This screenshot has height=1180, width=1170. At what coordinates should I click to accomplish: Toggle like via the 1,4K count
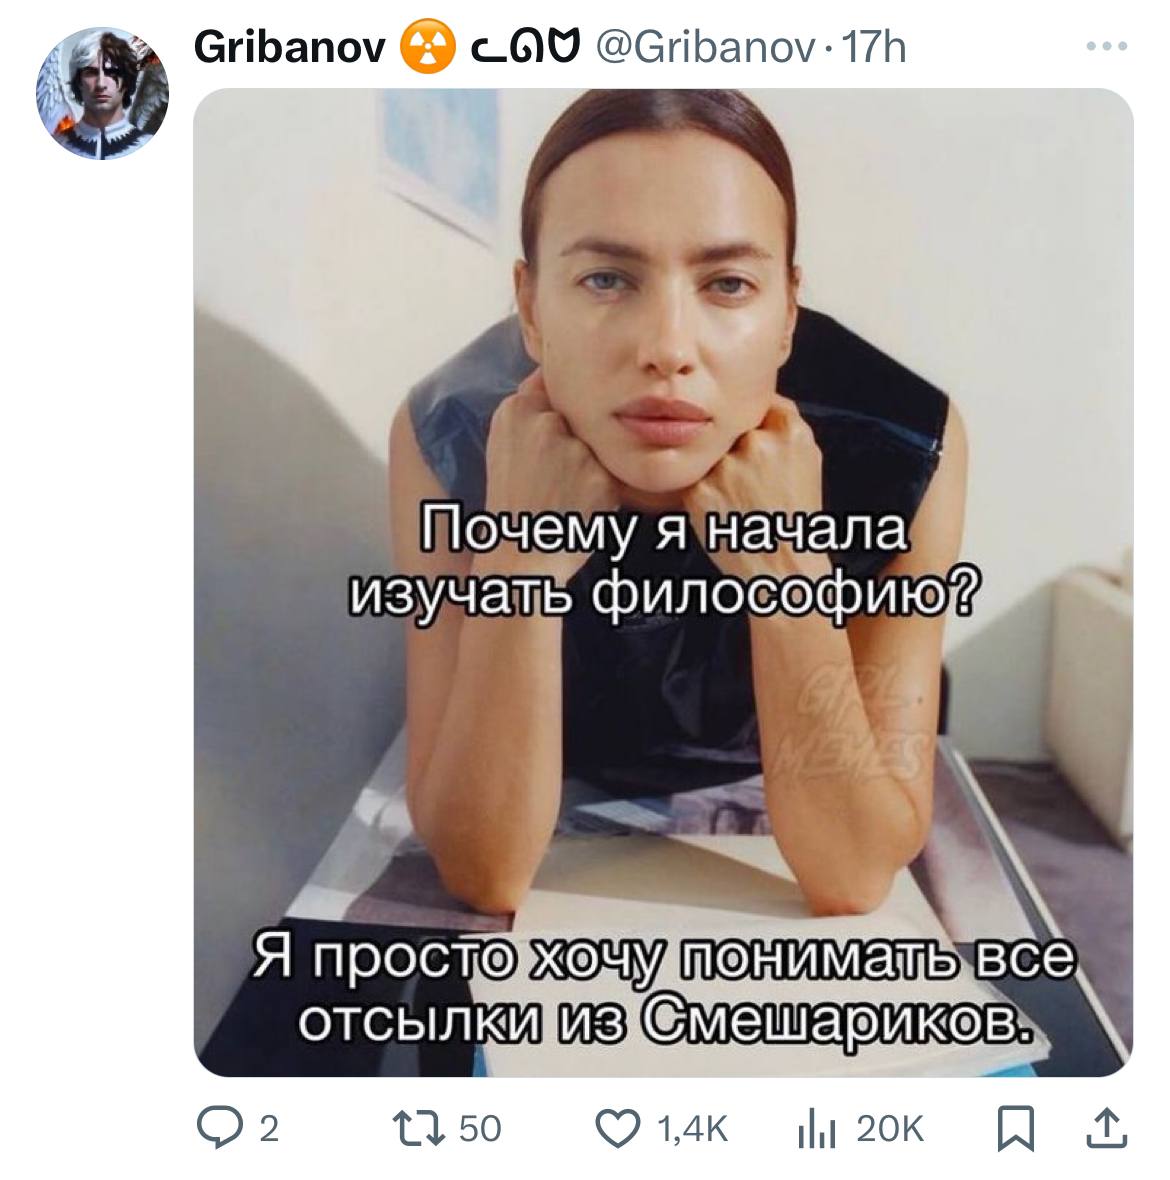(693, 1129)
